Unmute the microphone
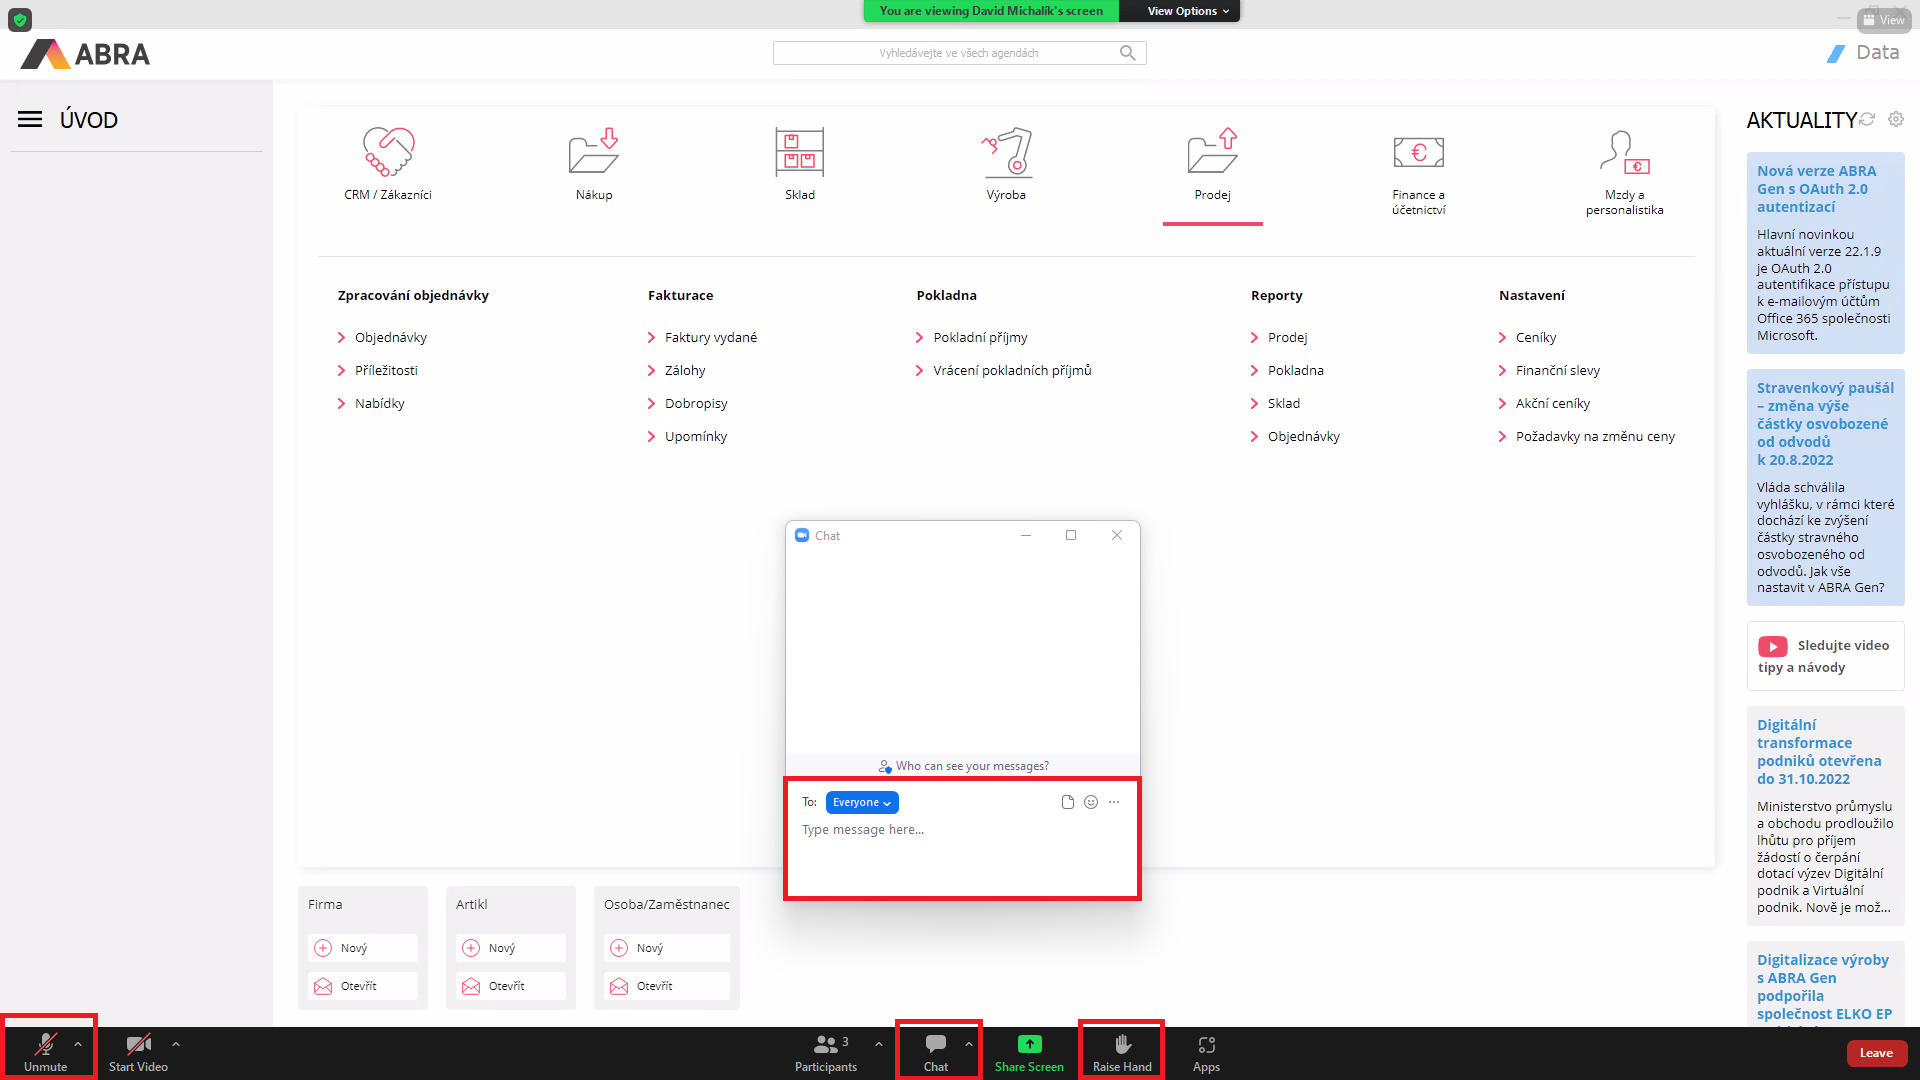1920x1080 pixels. [45, 1051]
